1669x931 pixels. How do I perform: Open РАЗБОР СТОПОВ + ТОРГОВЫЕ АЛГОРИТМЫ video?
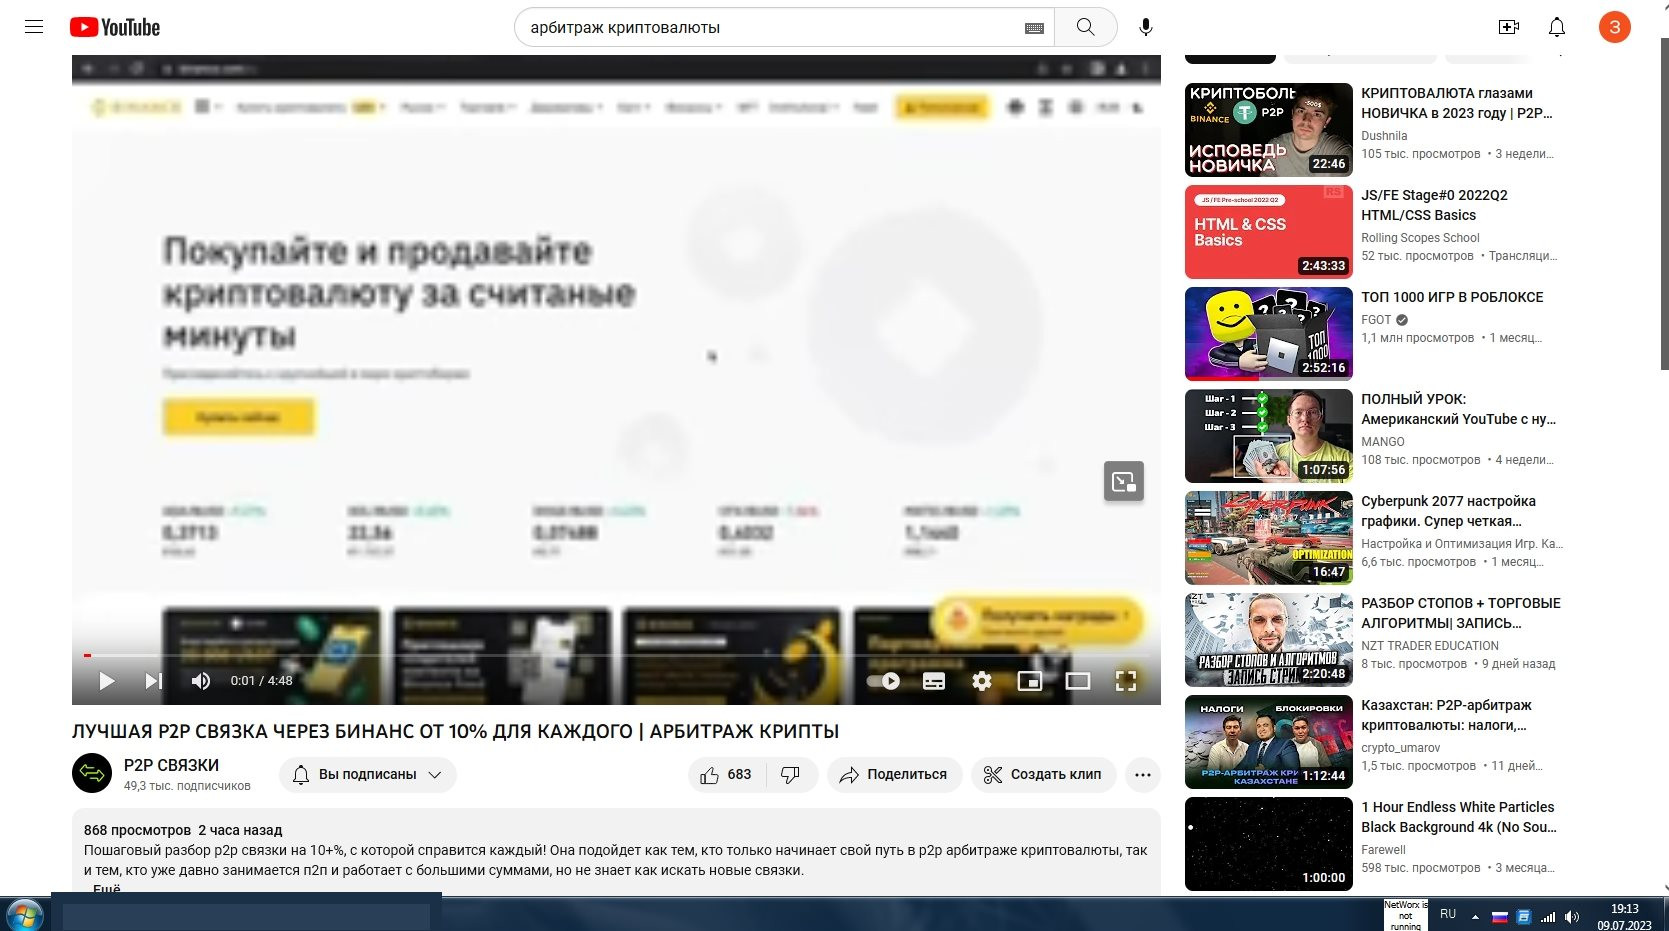[1460, 613]
